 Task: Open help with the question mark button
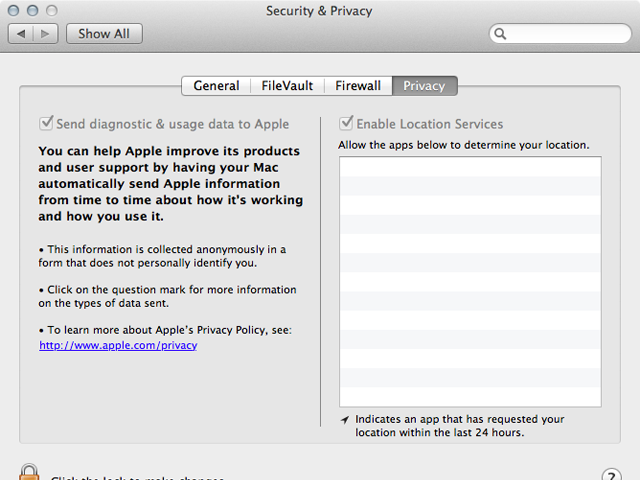pyautogui.click(x=611, y=475)
